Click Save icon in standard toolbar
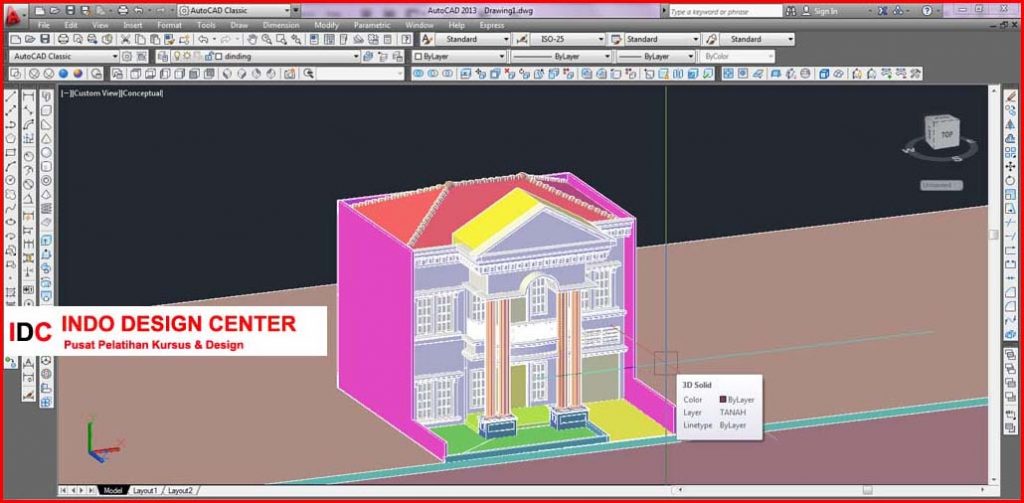This screenshot has width=1024, height=503. [45, 39]
